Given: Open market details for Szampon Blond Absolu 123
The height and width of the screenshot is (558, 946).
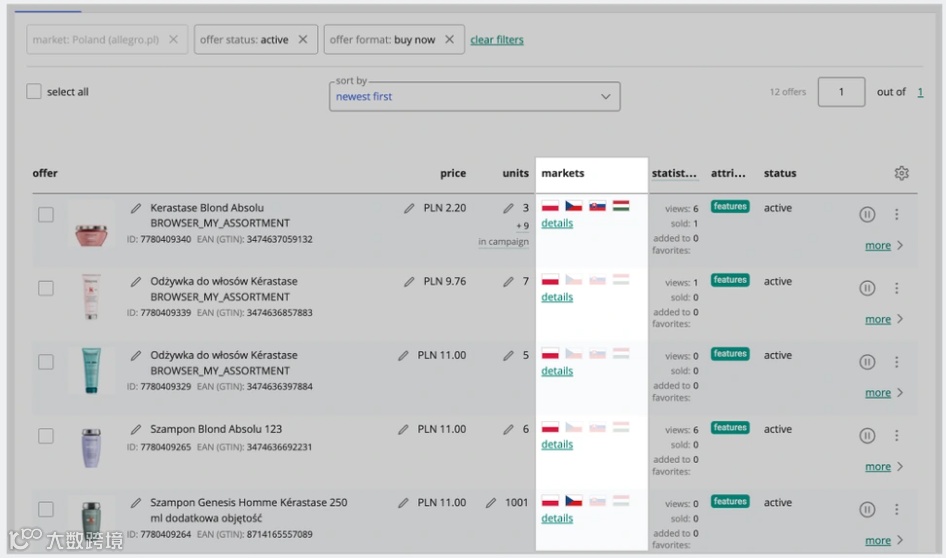Looking at the screenshot, I should pos(557,445).
